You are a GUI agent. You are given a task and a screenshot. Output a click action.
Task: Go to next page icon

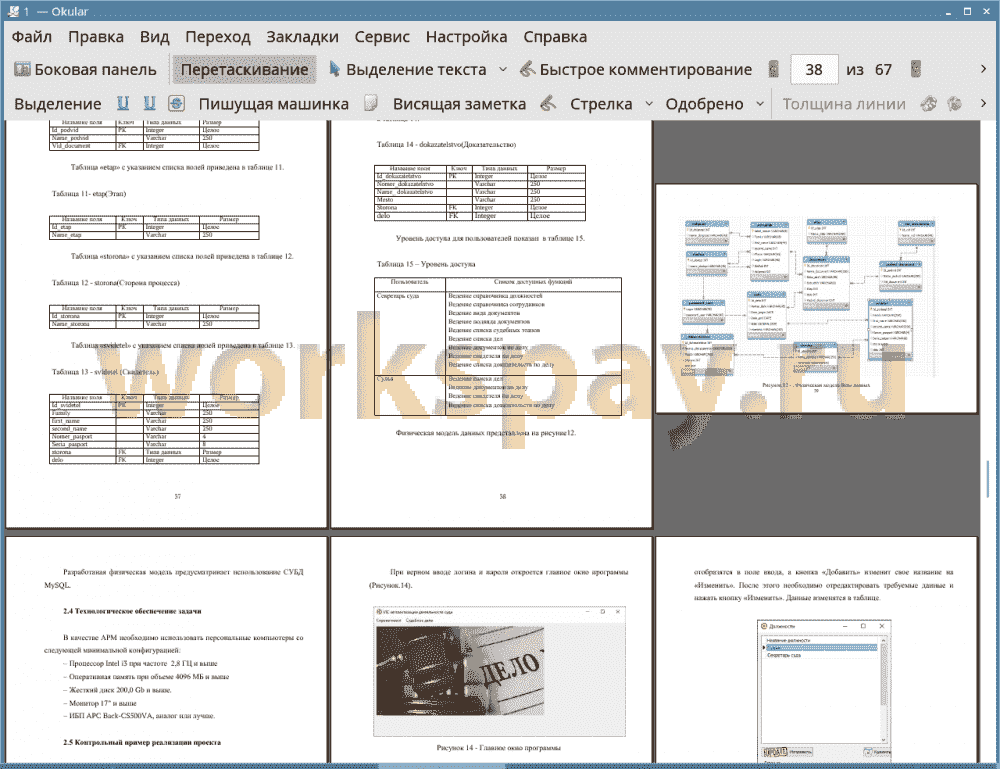(x=916, y=69)
